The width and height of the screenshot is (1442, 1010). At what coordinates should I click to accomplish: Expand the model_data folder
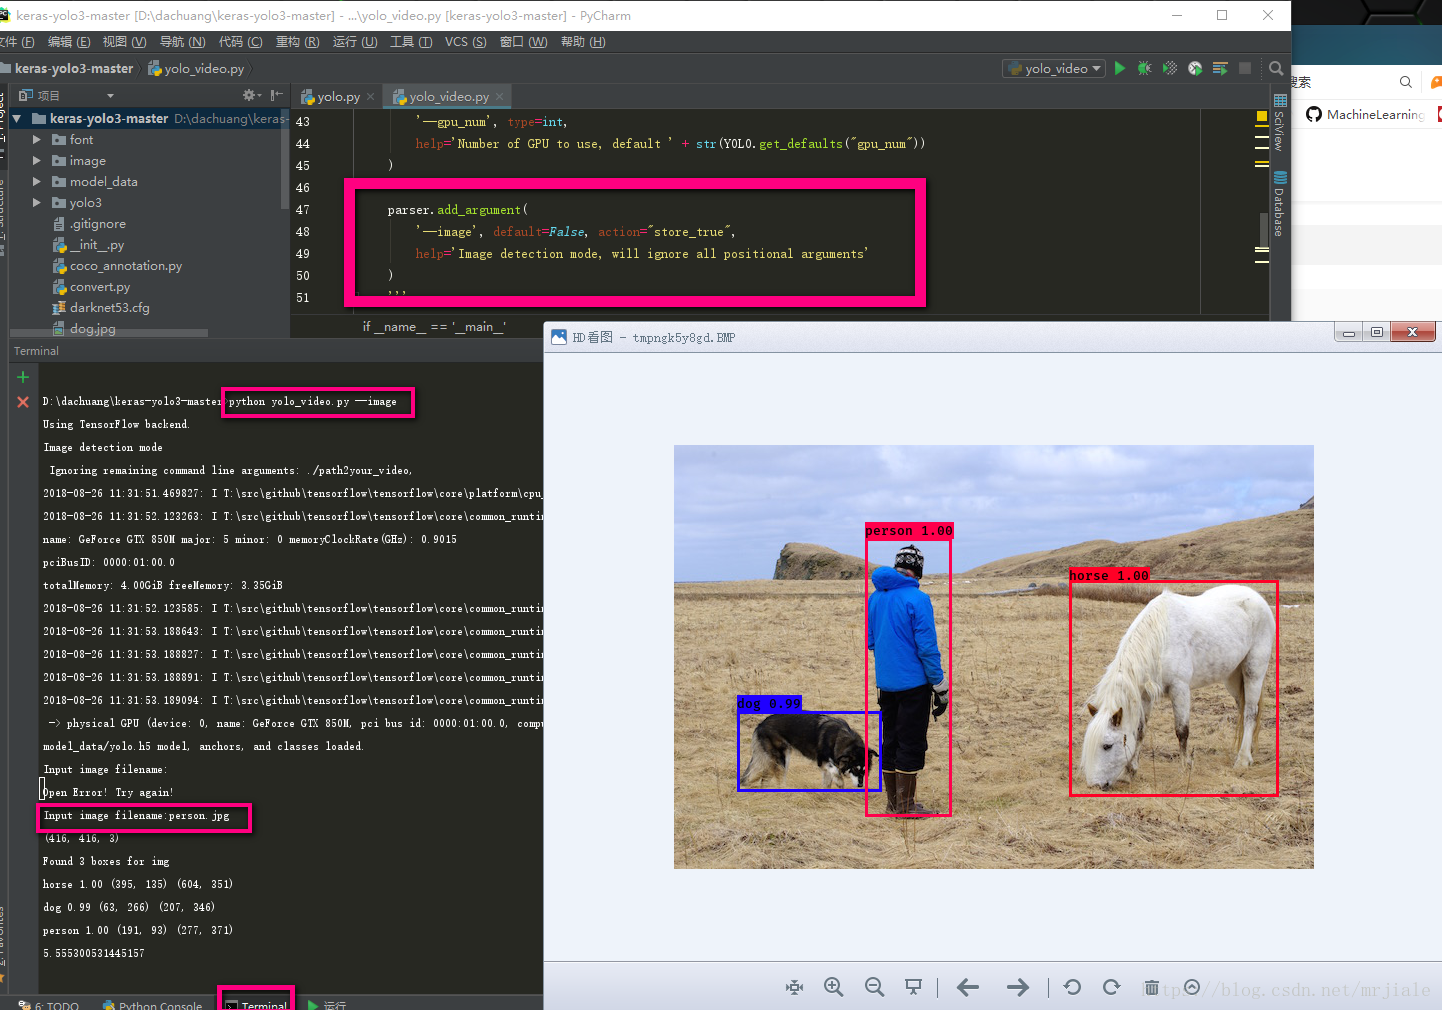click(37, 181)
